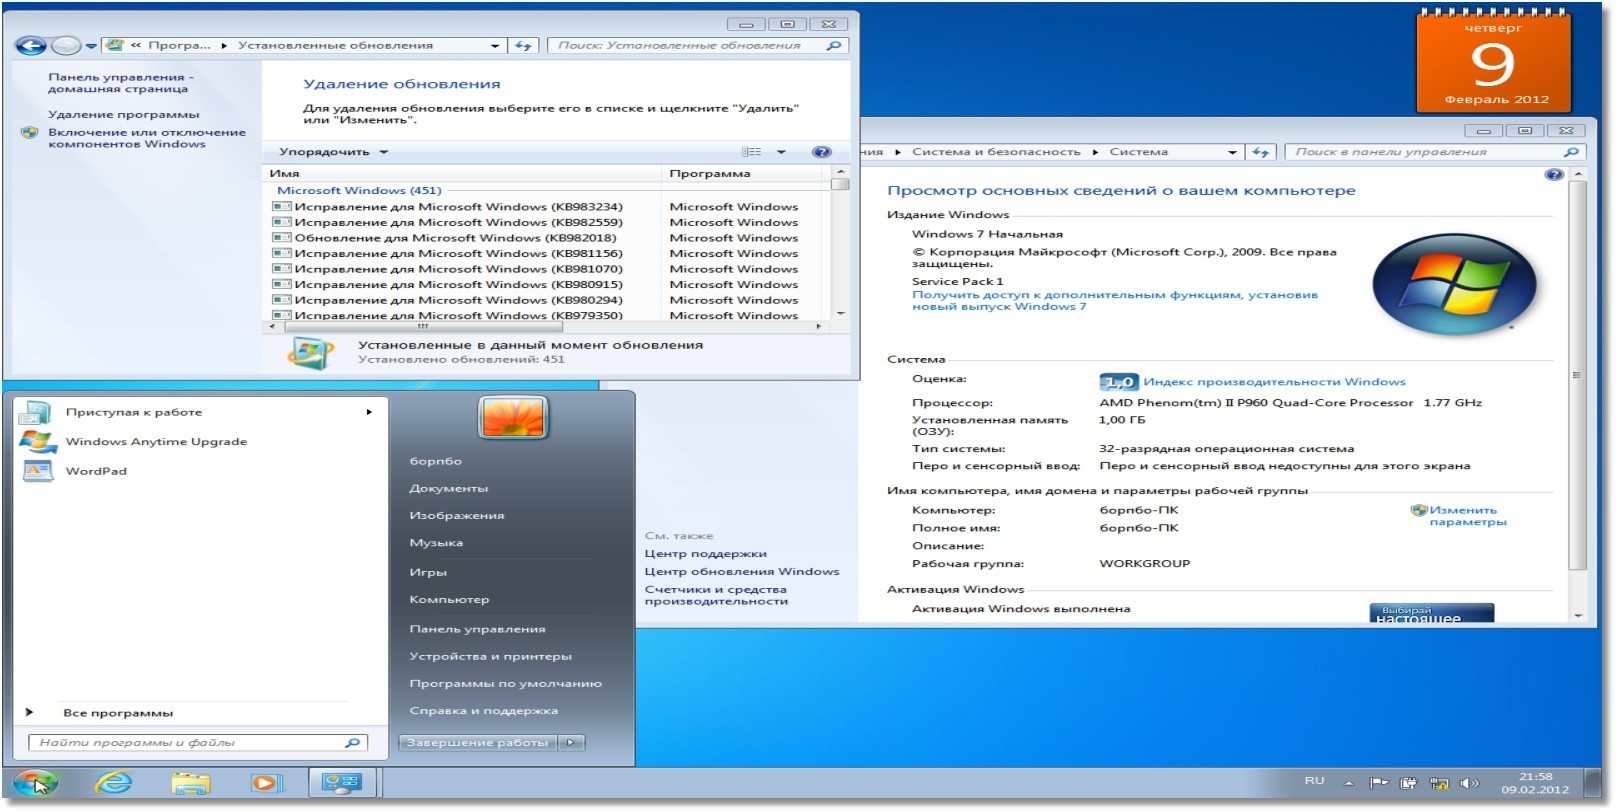1616x812 pixels.
Task: Open shutdown options arrow next to Завершение работы
Action: [x=571, y=743]
